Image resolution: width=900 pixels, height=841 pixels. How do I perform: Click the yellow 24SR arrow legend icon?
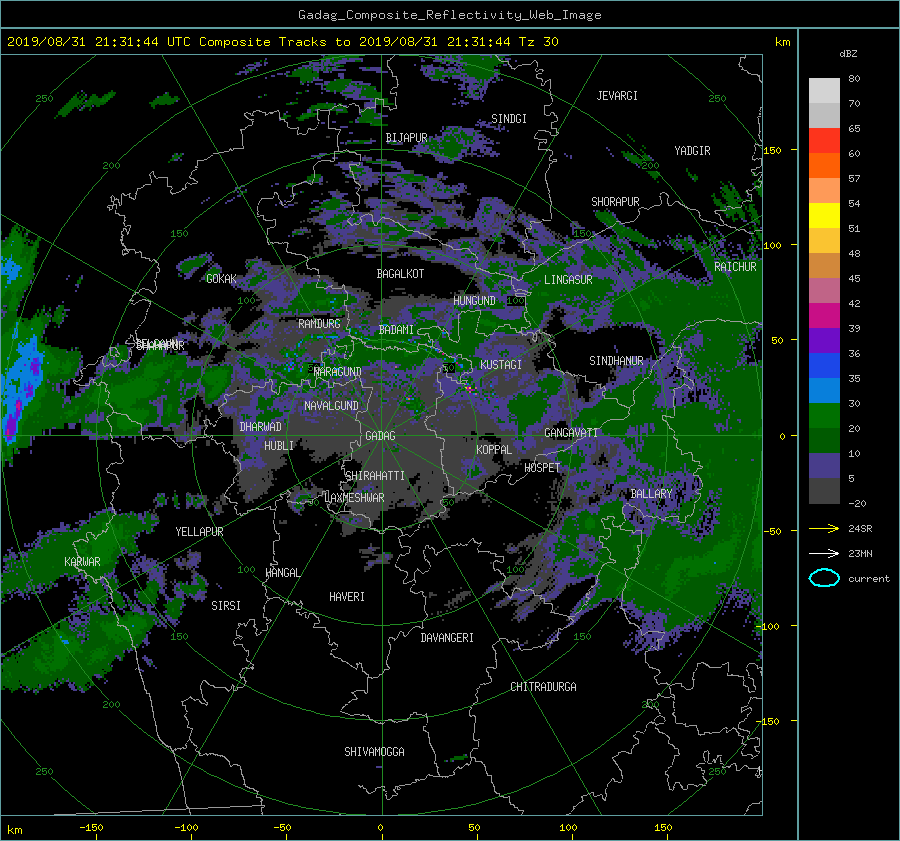(824, 528)
